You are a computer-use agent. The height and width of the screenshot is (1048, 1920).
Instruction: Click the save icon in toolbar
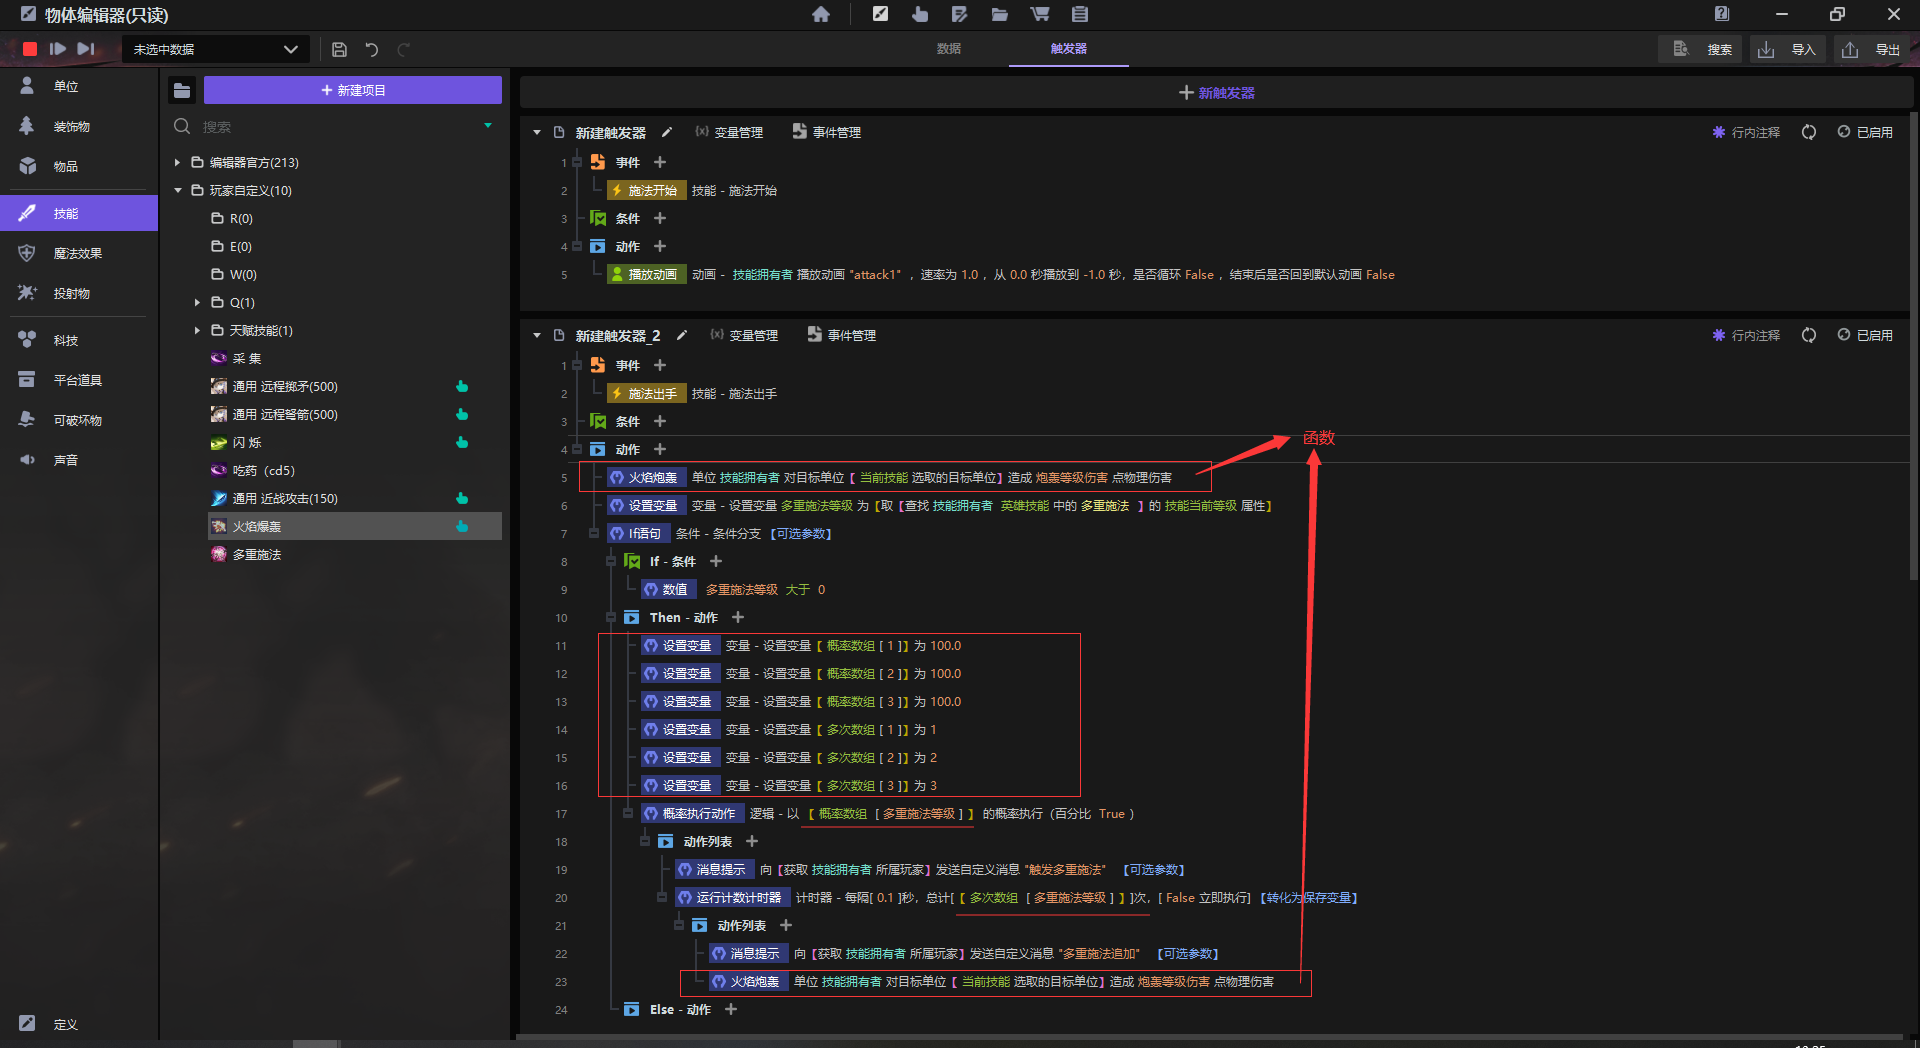tap(339, 49)
